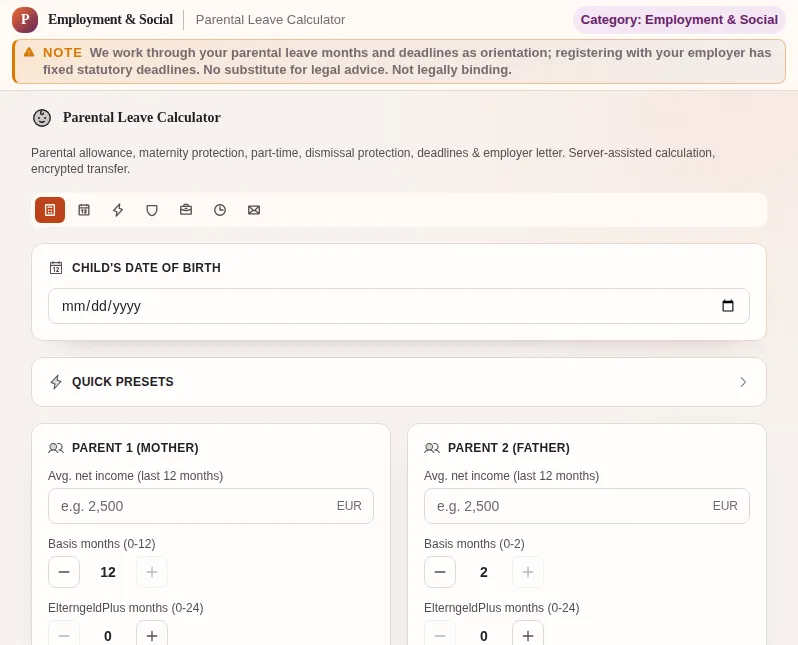Click the Parental Leave Calculator breadcrumb
This screenshot has height=645, width=798.
tap(270, 20)
